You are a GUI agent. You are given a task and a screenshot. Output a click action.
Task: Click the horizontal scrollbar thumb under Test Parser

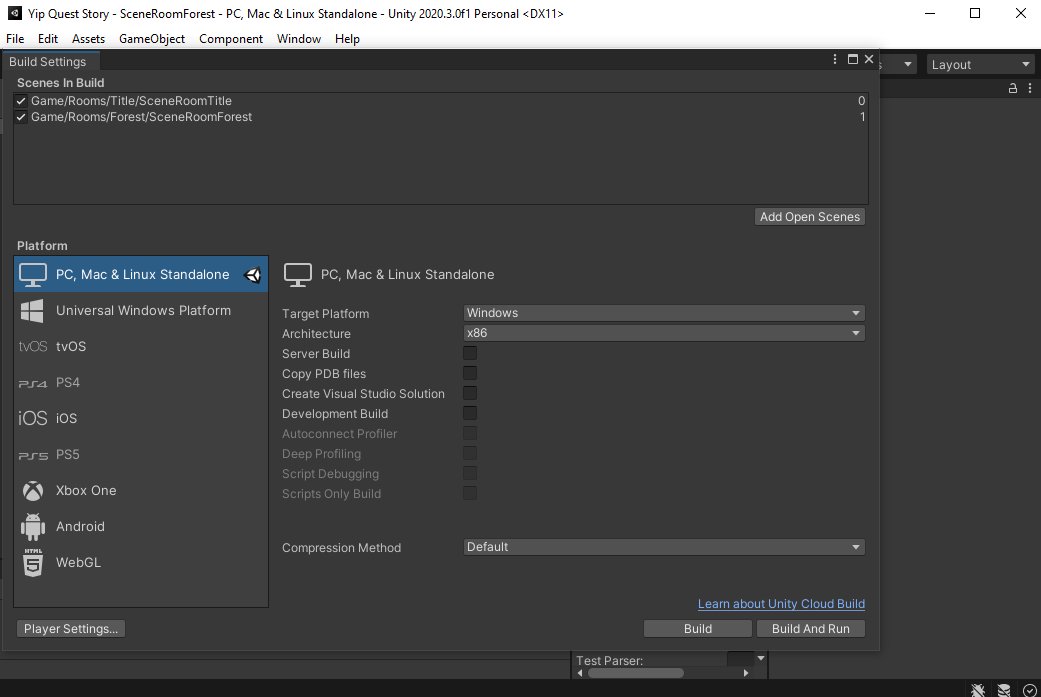pos(636,673)
